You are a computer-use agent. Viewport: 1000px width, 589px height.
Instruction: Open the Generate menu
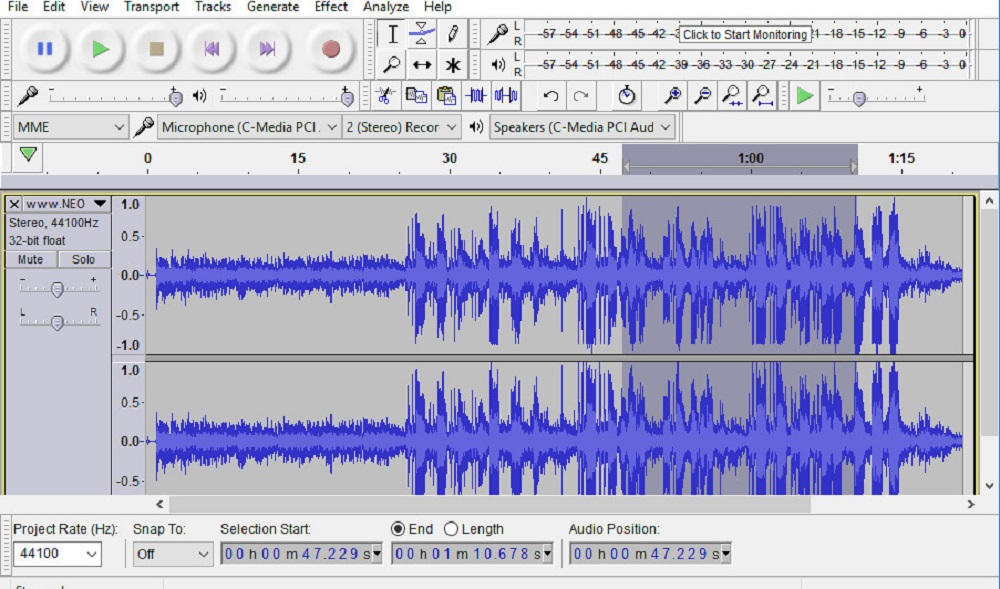coord(273,7)
